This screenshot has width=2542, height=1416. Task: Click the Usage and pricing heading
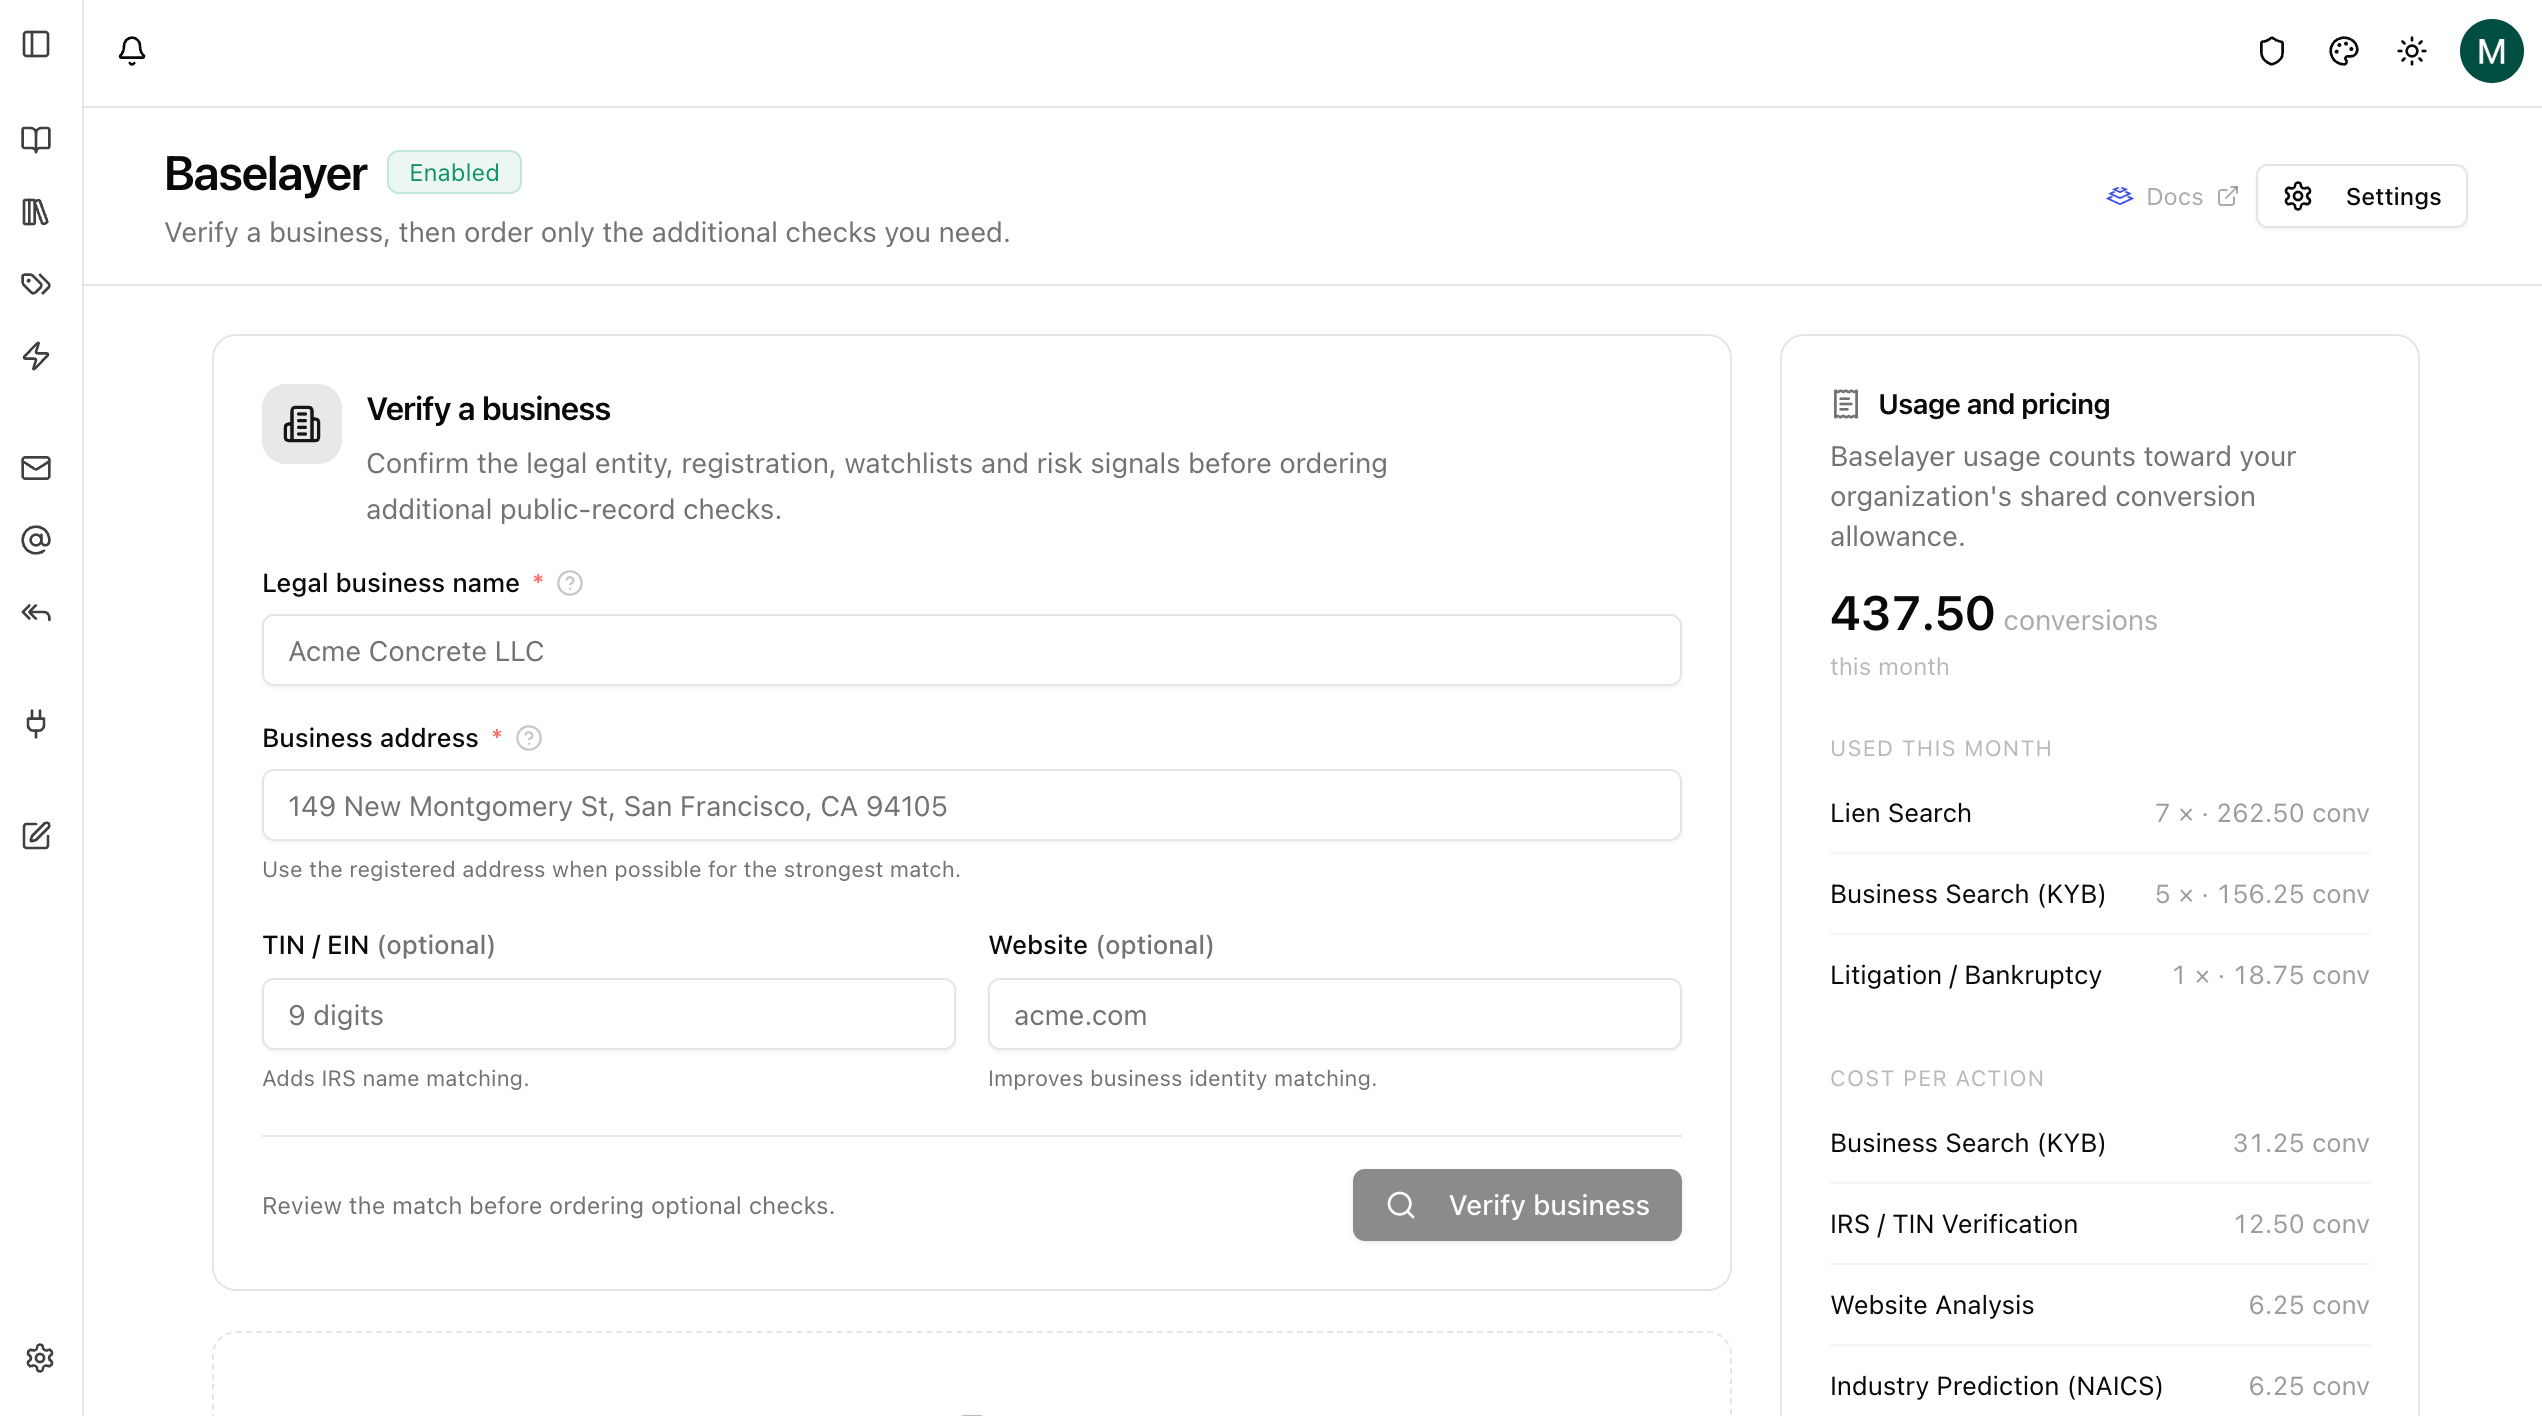click(1994, 404)
